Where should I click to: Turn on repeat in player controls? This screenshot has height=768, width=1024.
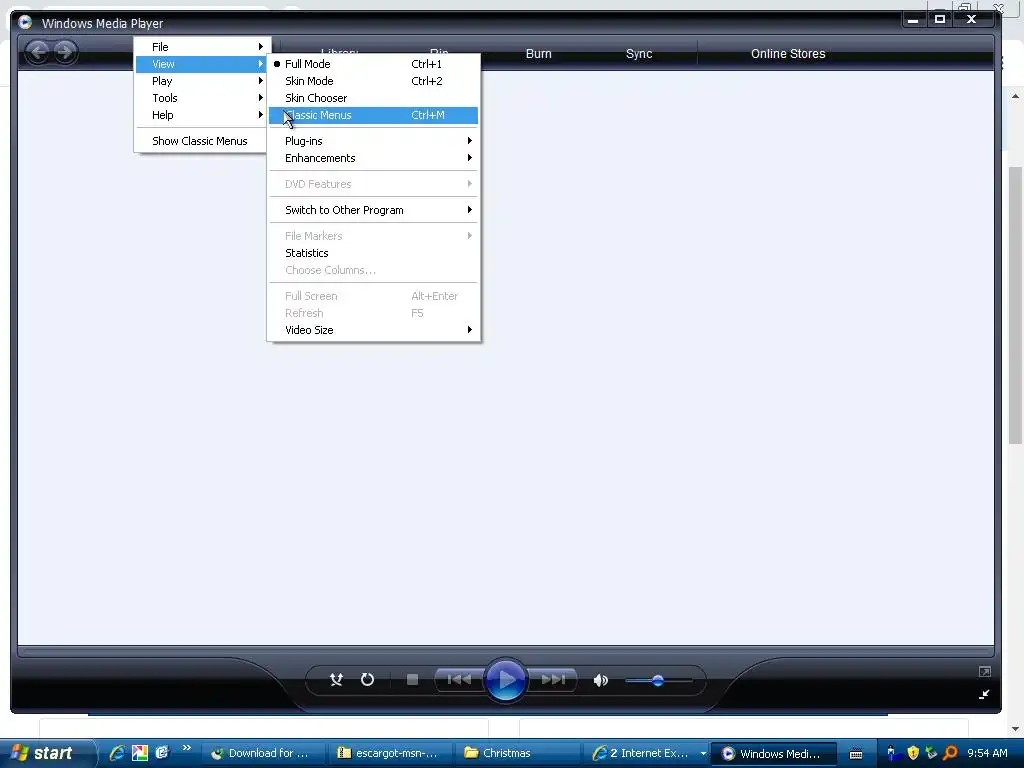point(367,680)
